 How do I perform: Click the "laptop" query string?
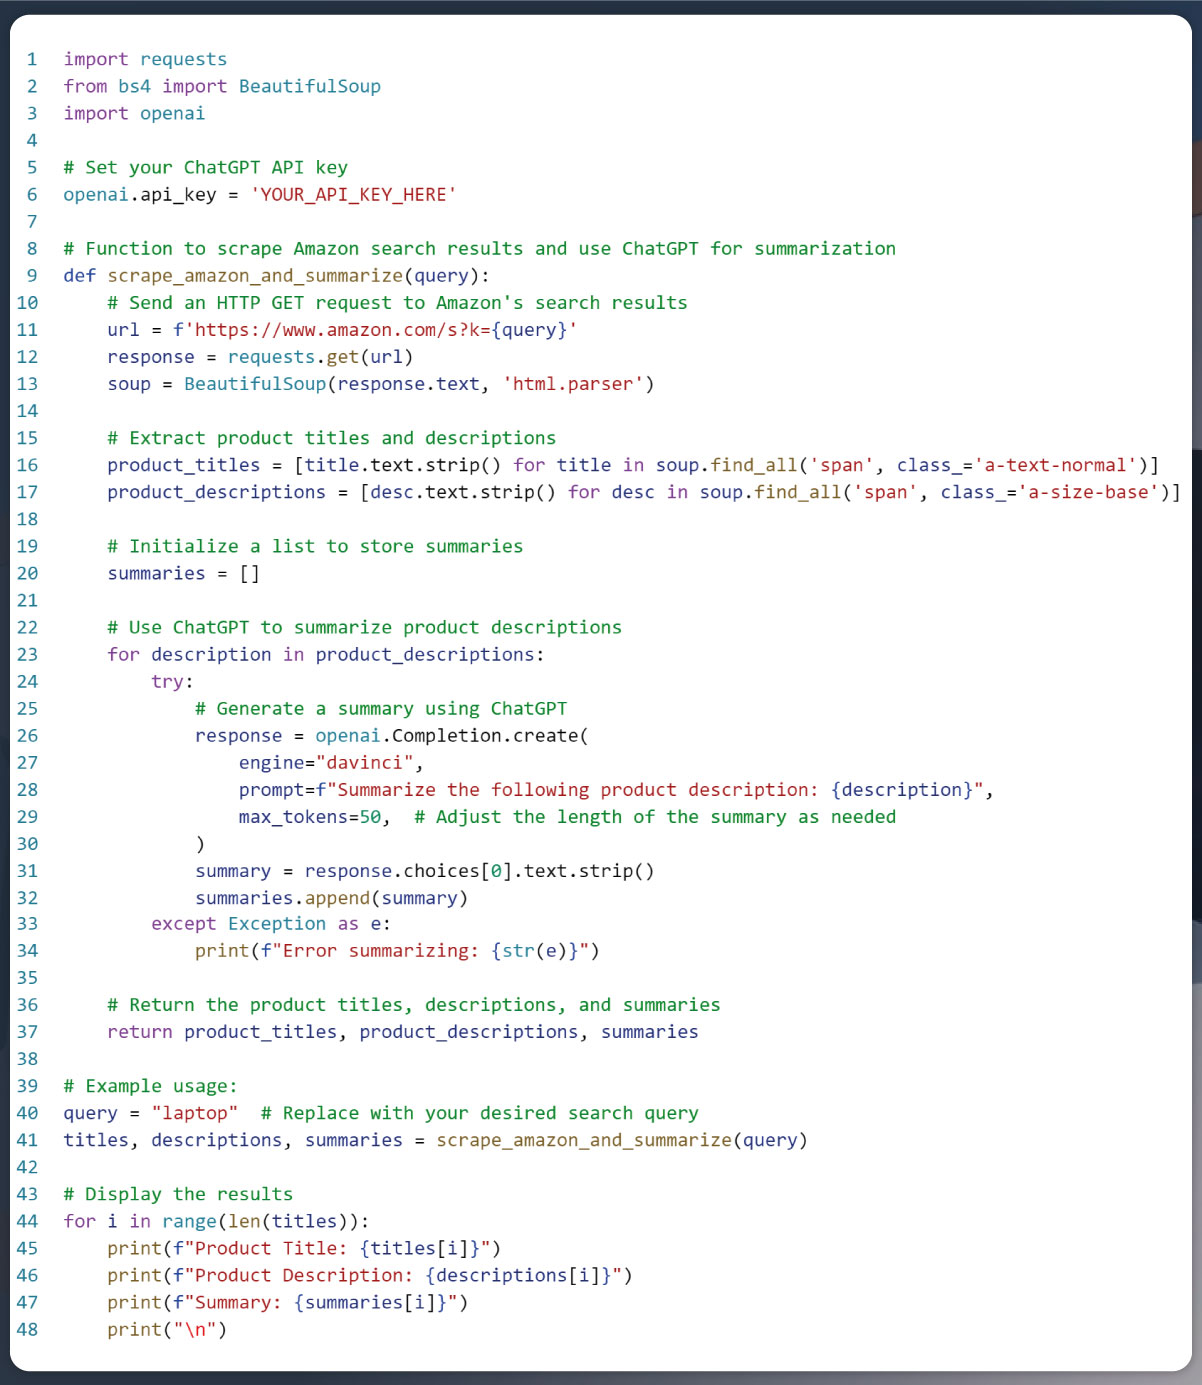(194, 1111)
